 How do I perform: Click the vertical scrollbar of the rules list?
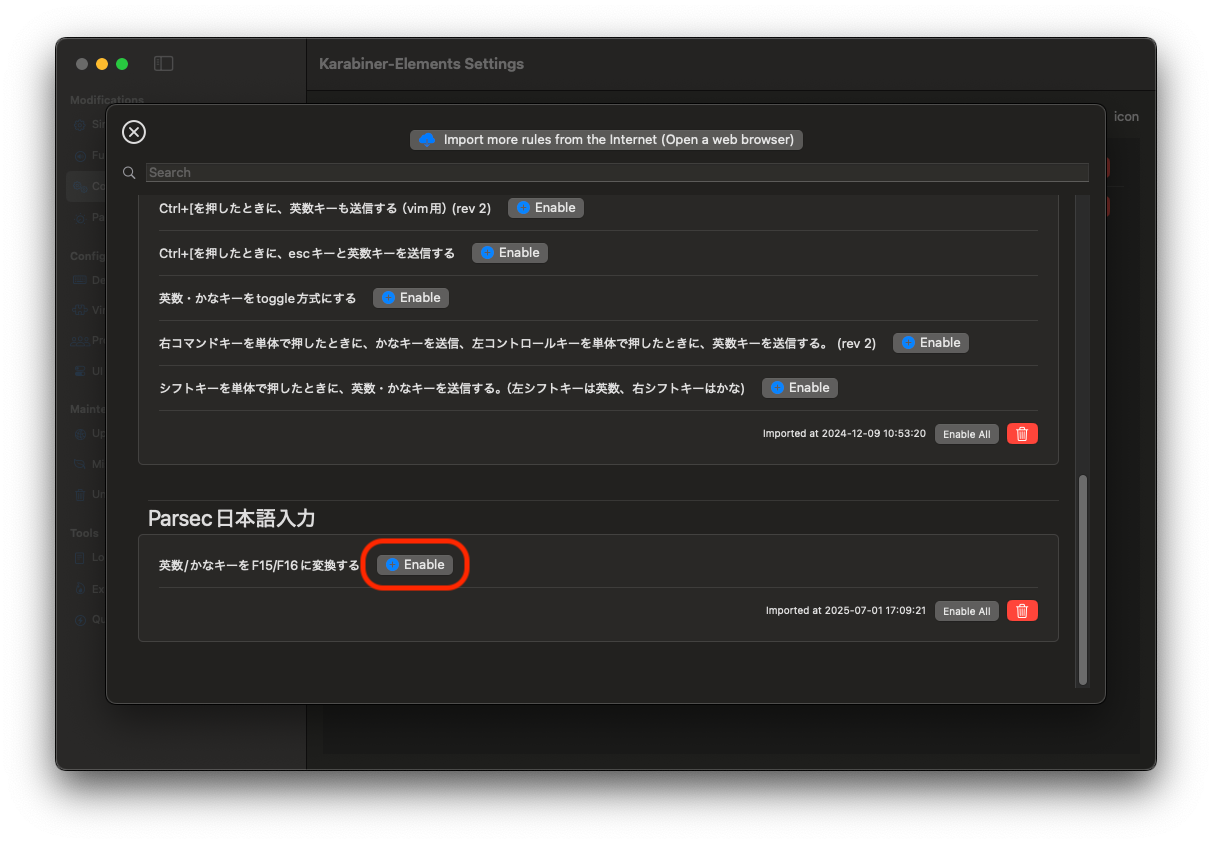[x=1081, y=580]
